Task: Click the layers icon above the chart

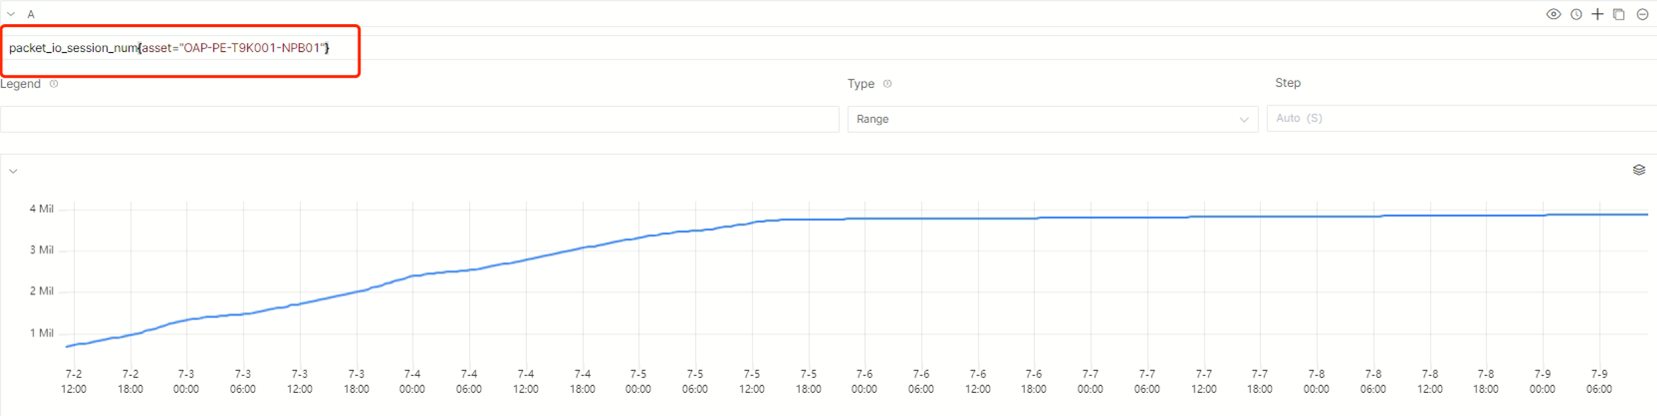Action: point(1639,170)
